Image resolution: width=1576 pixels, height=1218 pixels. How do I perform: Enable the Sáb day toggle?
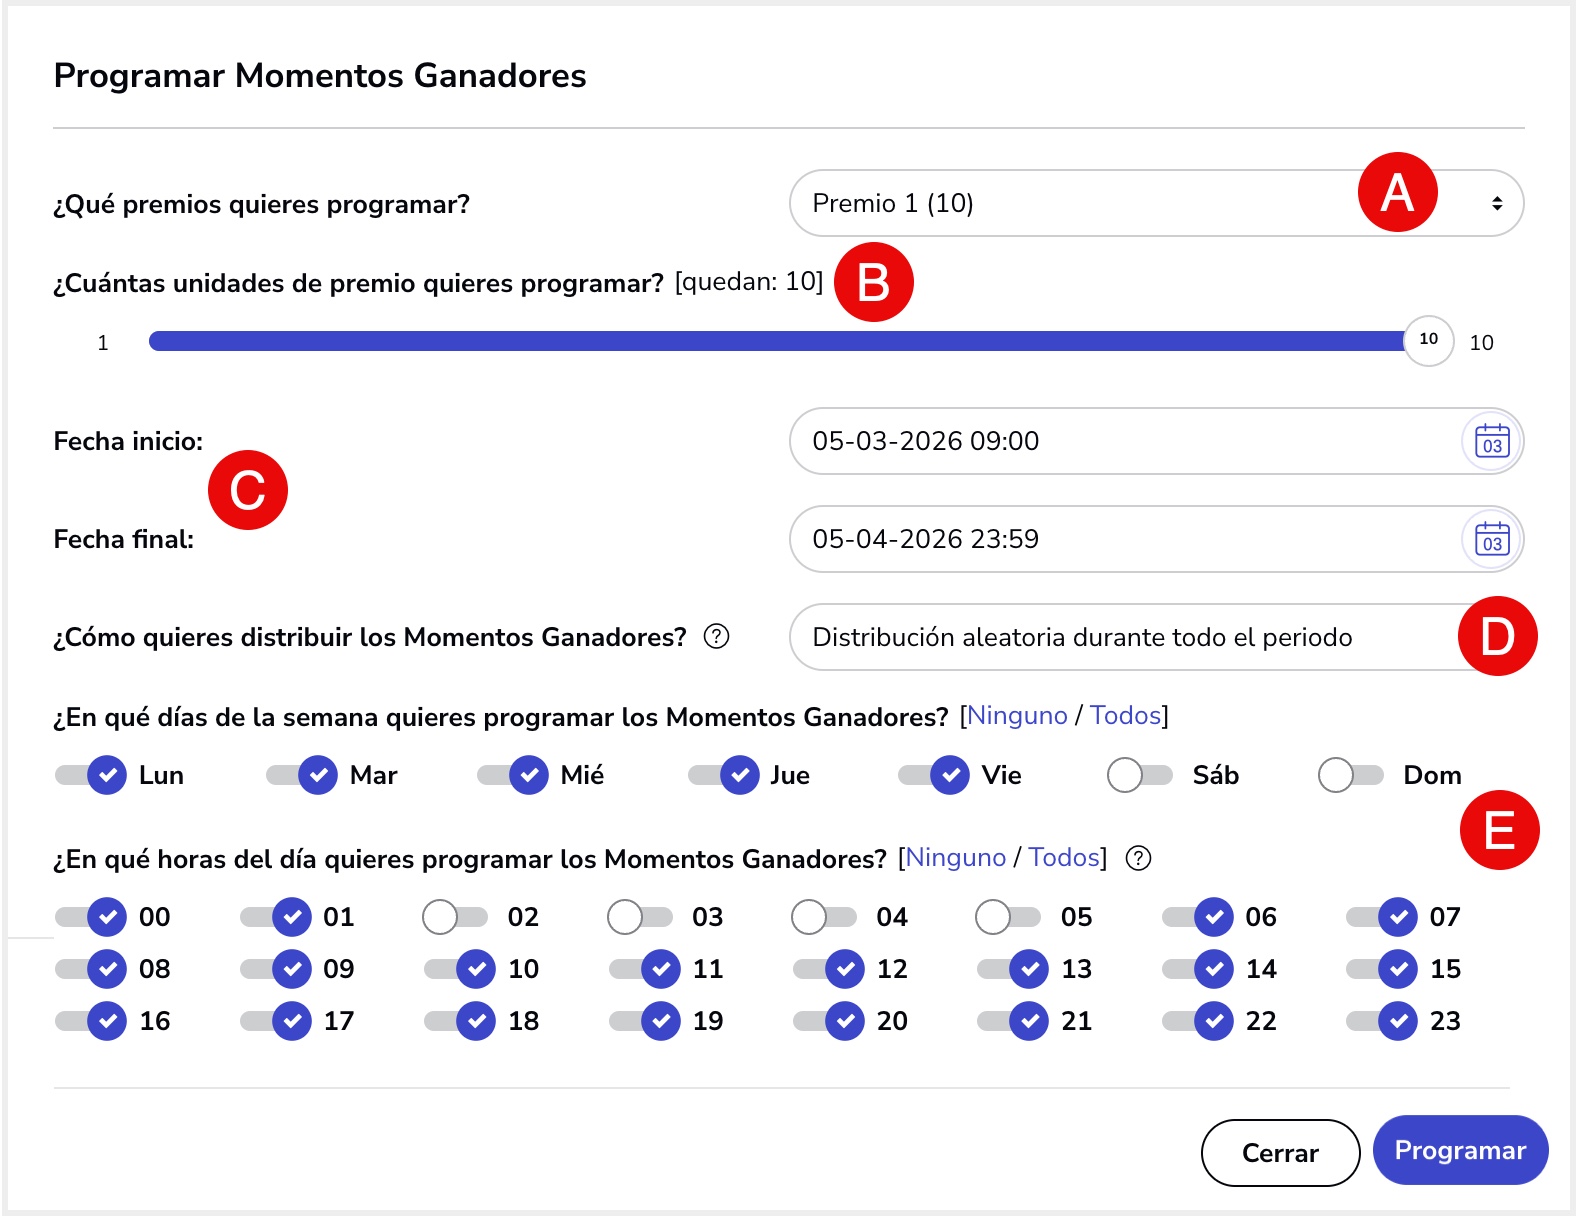point(1138,774)
